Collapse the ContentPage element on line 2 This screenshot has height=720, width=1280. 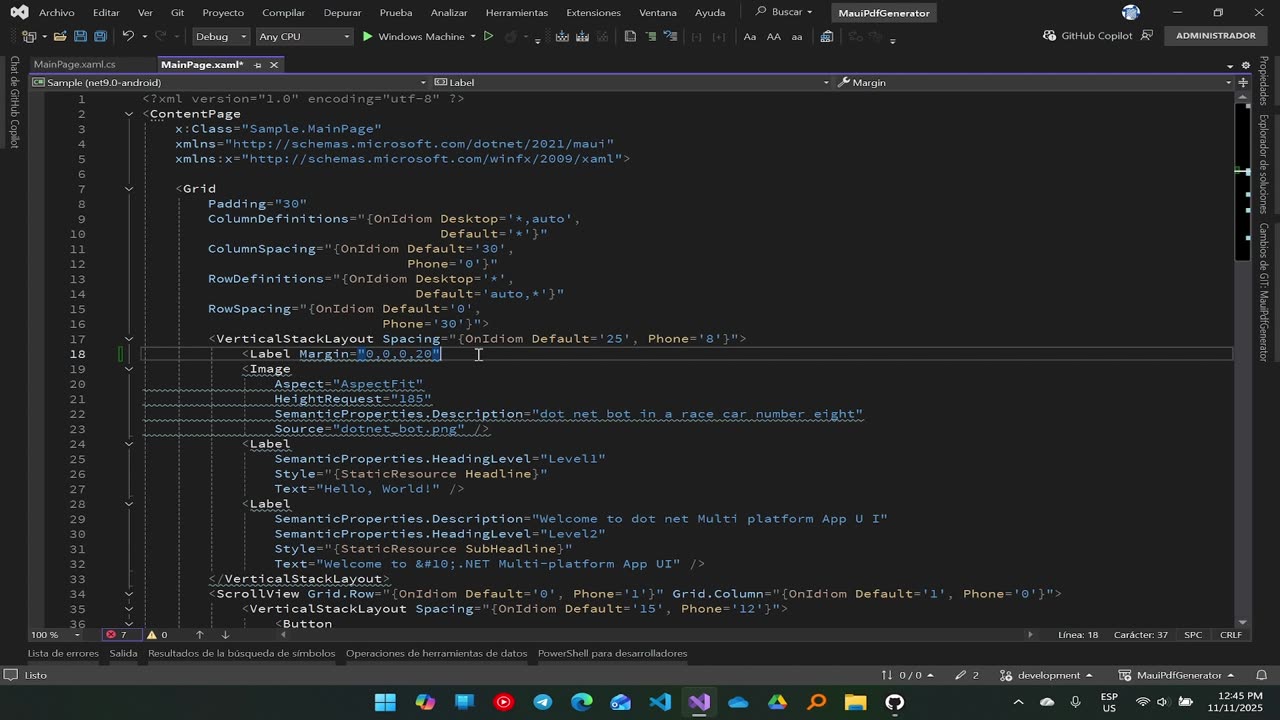(129, 114)
